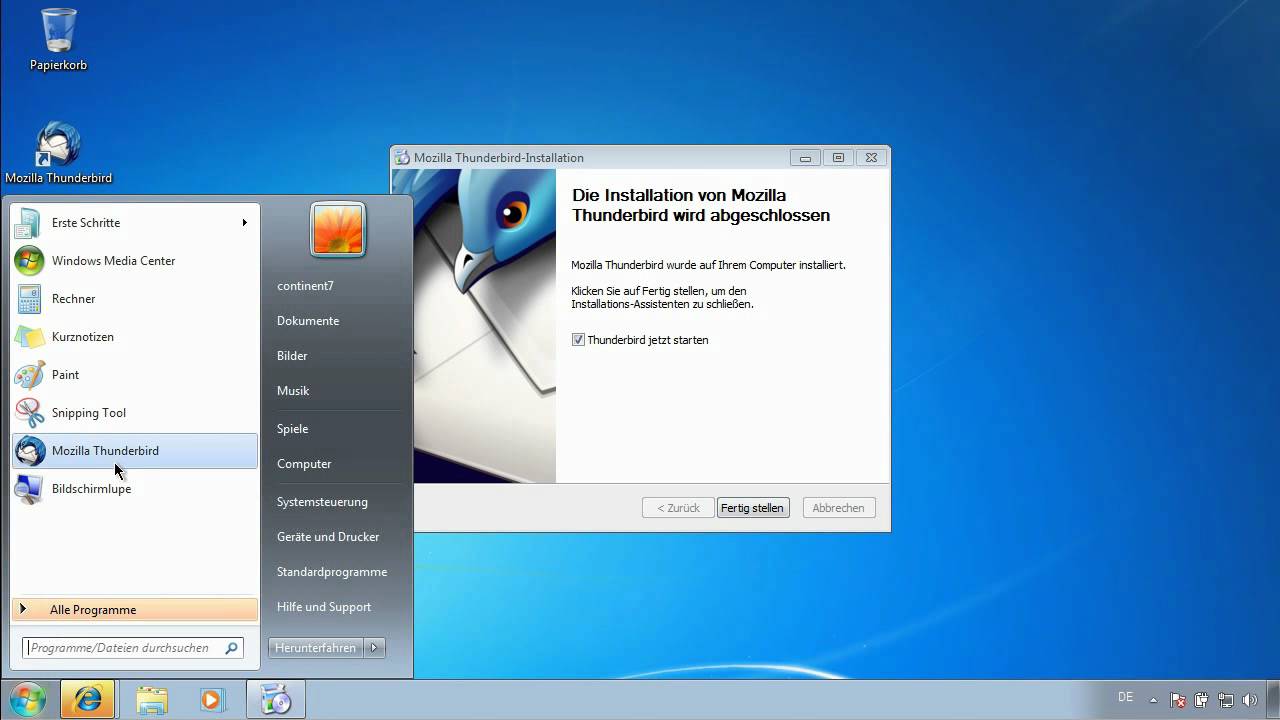The height and width of the screenshot is (720, 1280).
Task: Open the network tray icon
Action: [x=1225, y=700]
